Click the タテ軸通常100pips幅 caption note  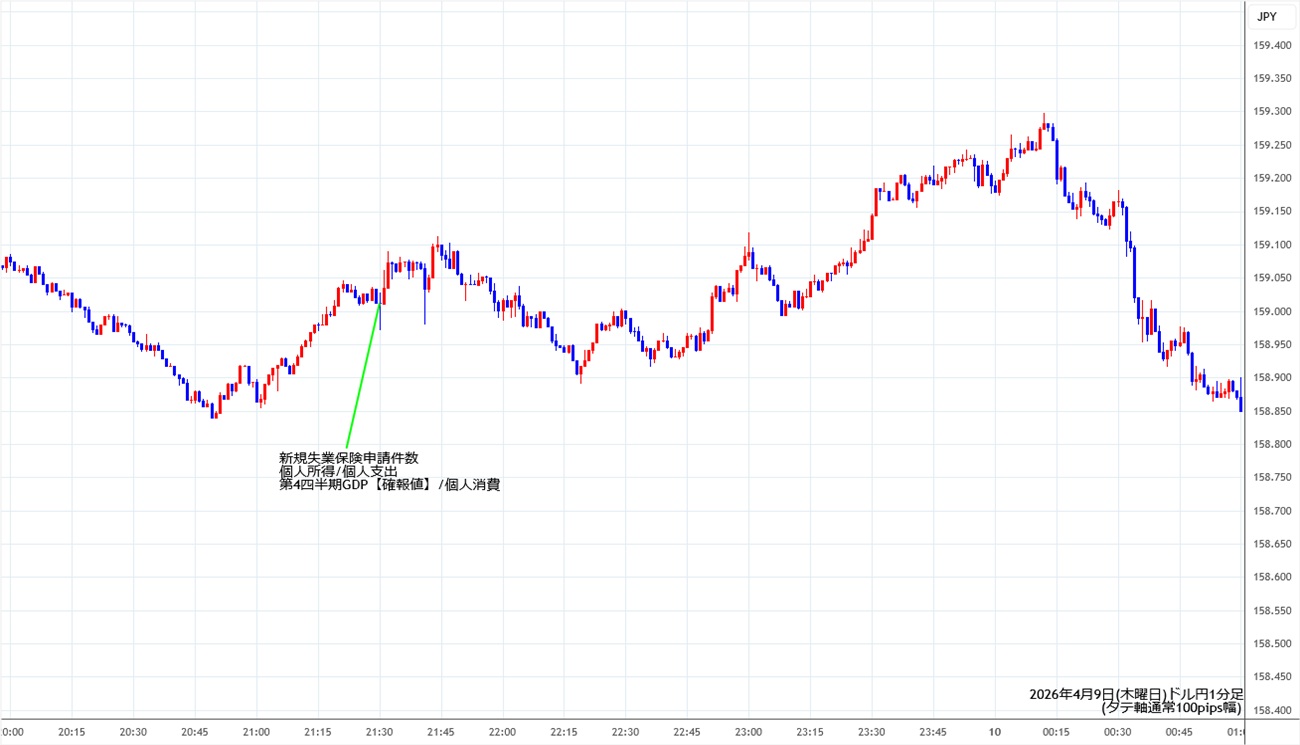(1171, 708)
